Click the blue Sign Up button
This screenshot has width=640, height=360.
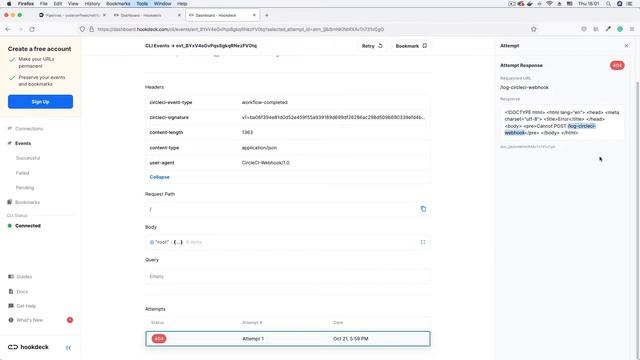tap(40, 102)
